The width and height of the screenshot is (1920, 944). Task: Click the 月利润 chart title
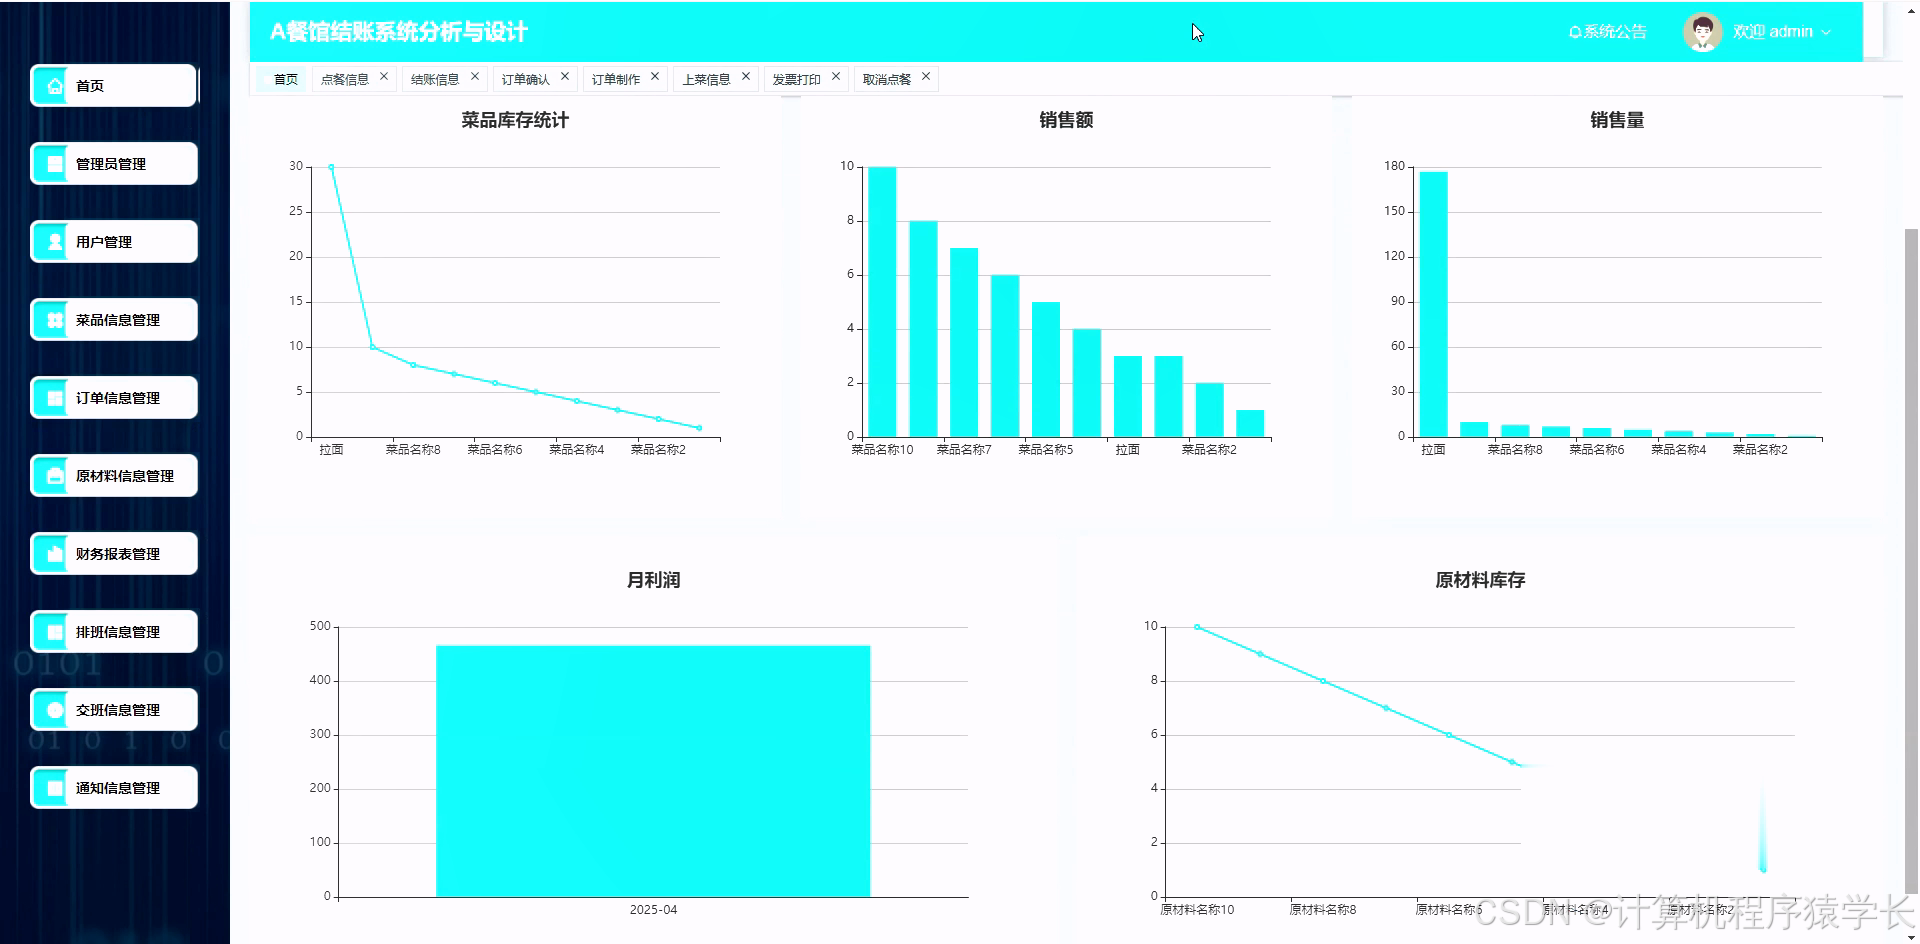tap(653, 580)
